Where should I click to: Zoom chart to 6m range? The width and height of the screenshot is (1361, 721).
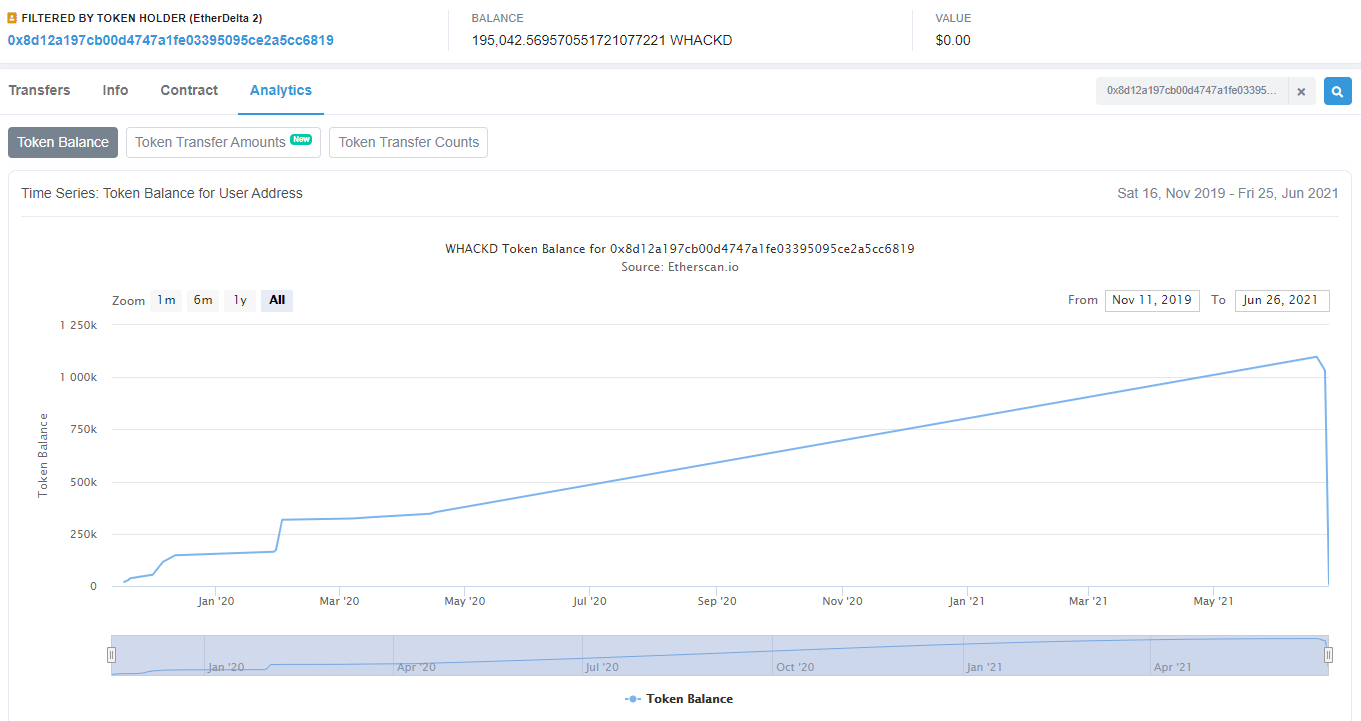point(203,300)
